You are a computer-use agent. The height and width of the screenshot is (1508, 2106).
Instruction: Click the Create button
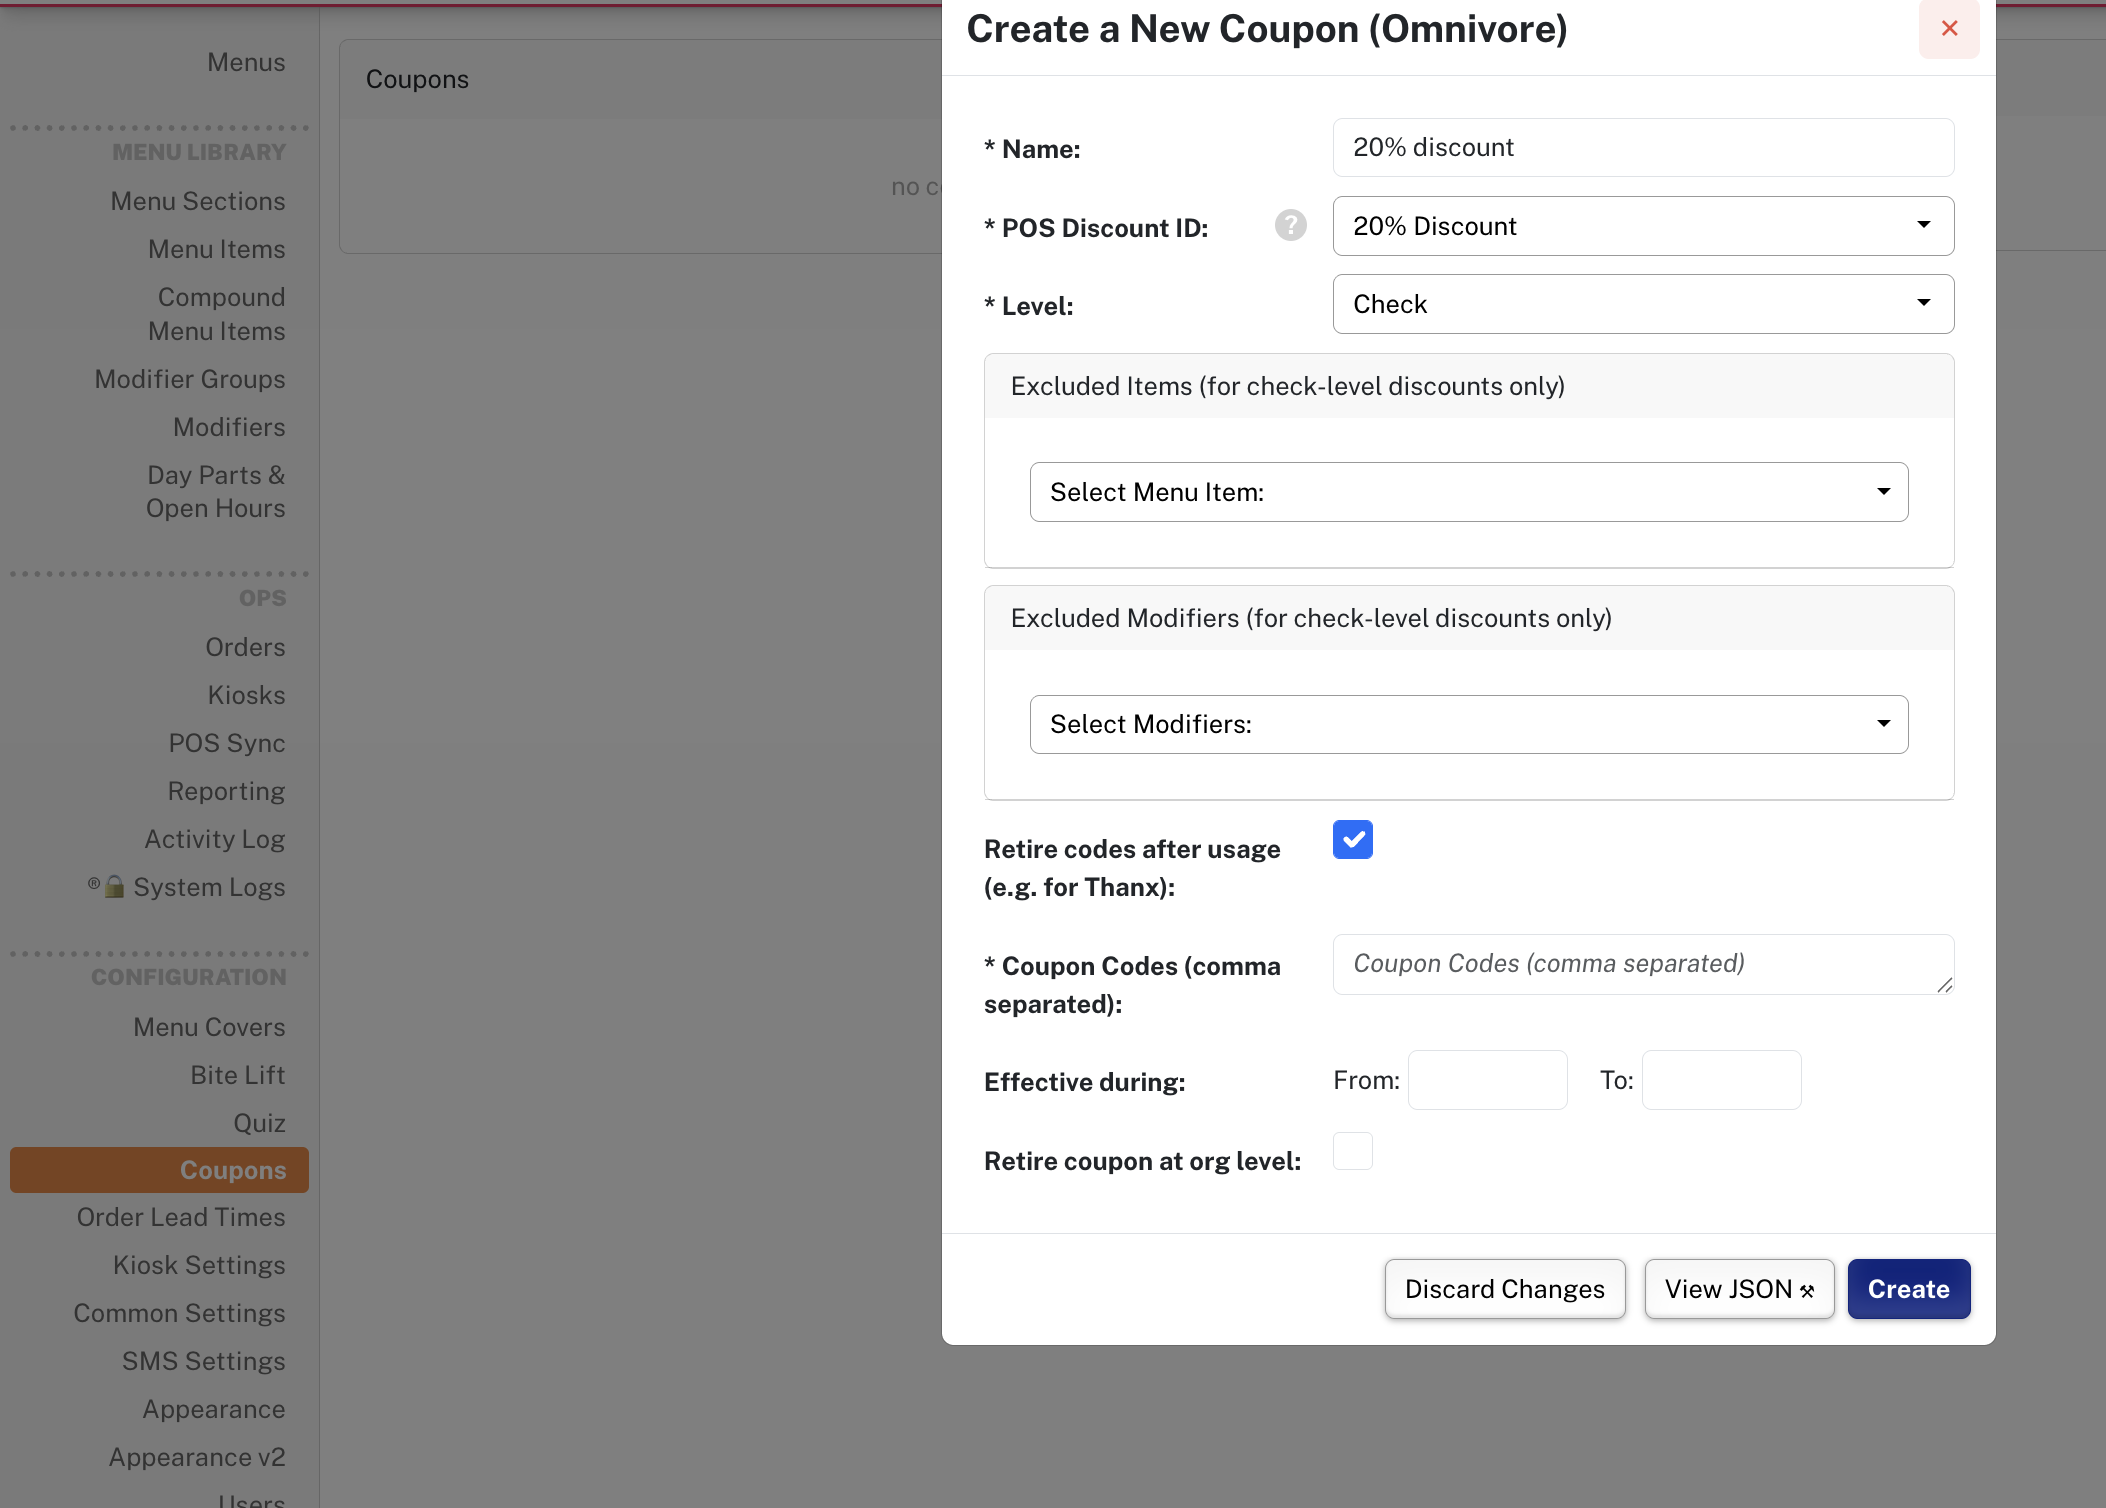(x=1908, y=1289)
